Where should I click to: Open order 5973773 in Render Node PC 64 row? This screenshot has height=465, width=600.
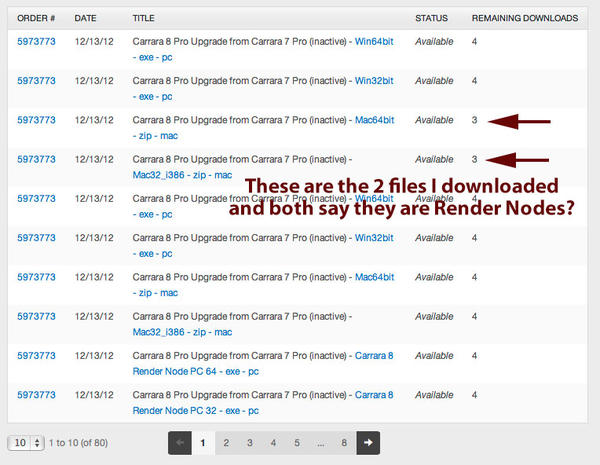(36, 356)
